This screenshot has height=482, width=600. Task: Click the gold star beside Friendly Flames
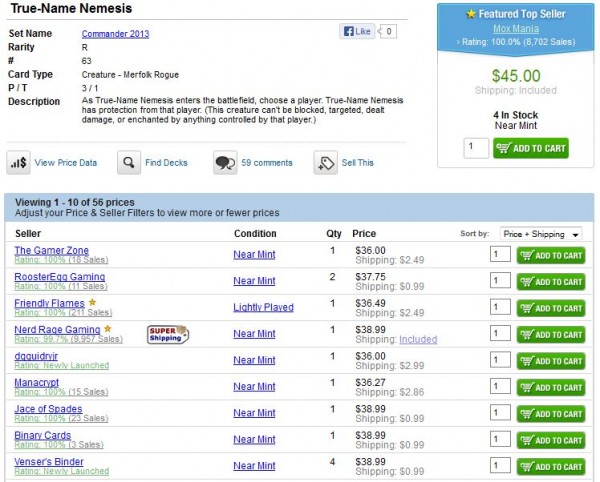coord(92,302)
